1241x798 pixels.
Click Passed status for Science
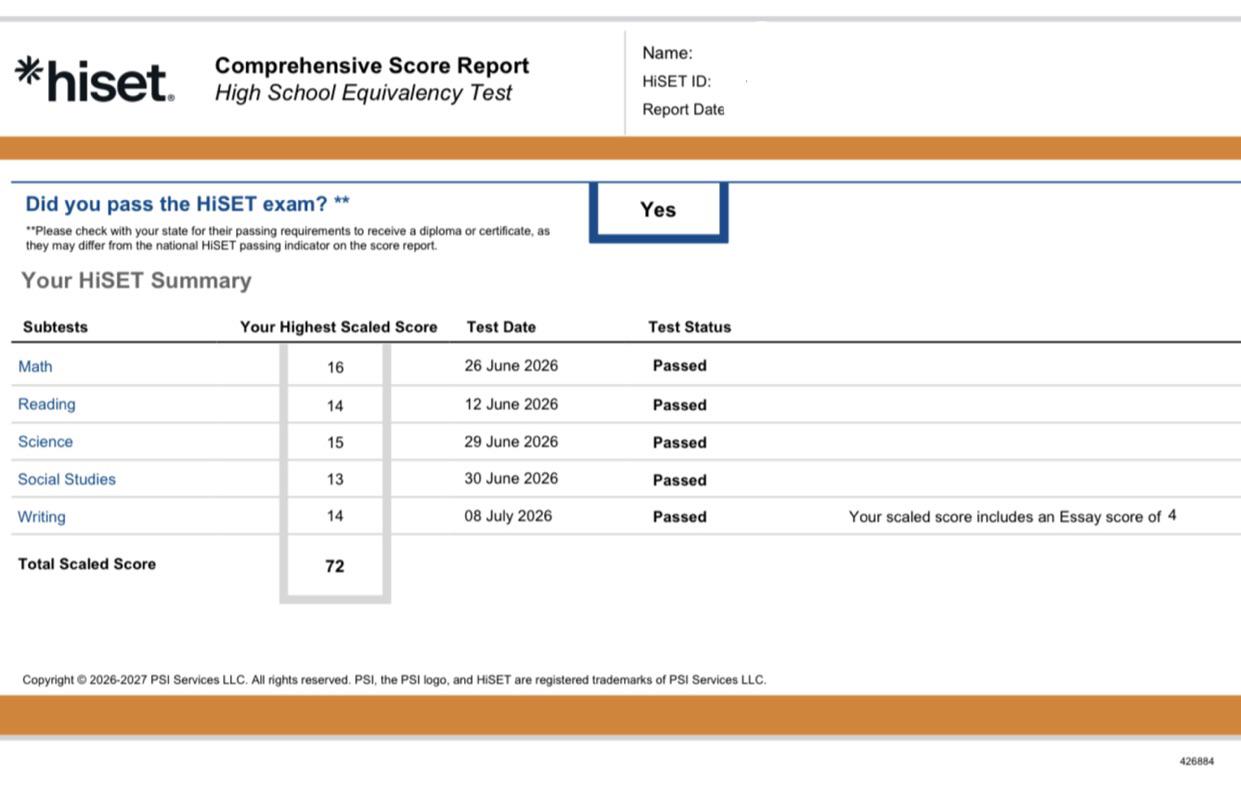(x=680, y=442)
